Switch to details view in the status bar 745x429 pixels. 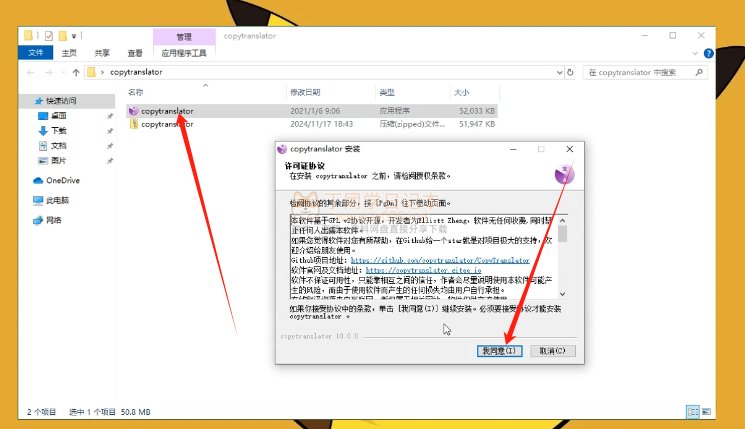coord(692,411)
